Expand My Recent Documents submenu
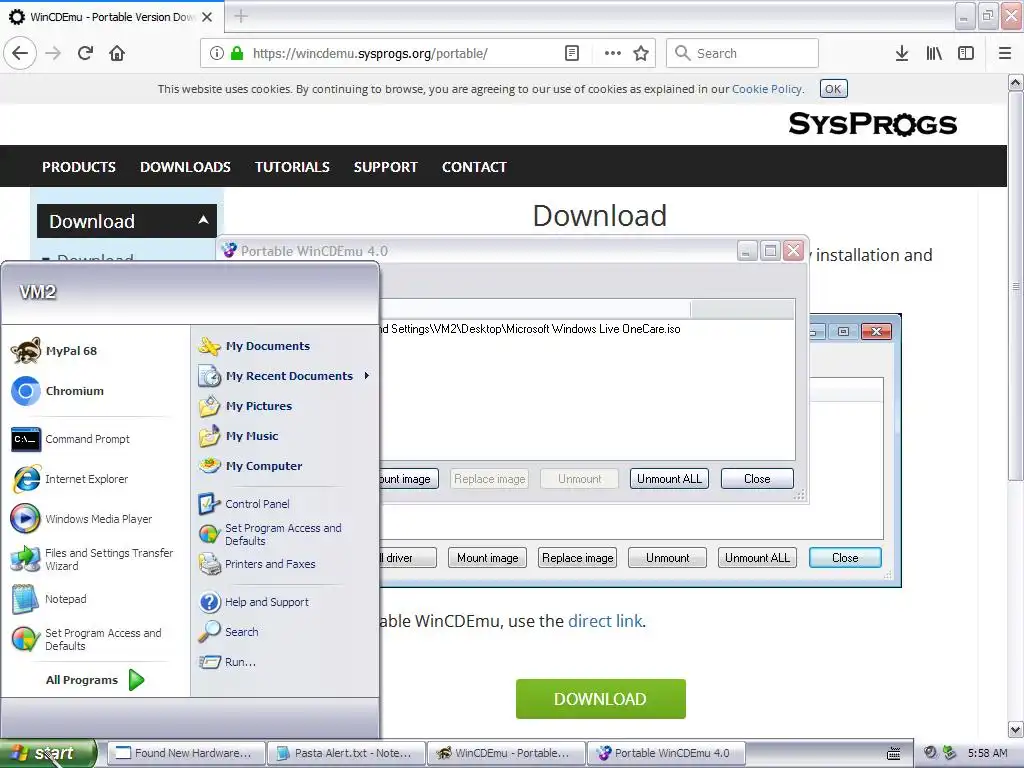The height and width of the screenshot is (768, 1024). 285,376
